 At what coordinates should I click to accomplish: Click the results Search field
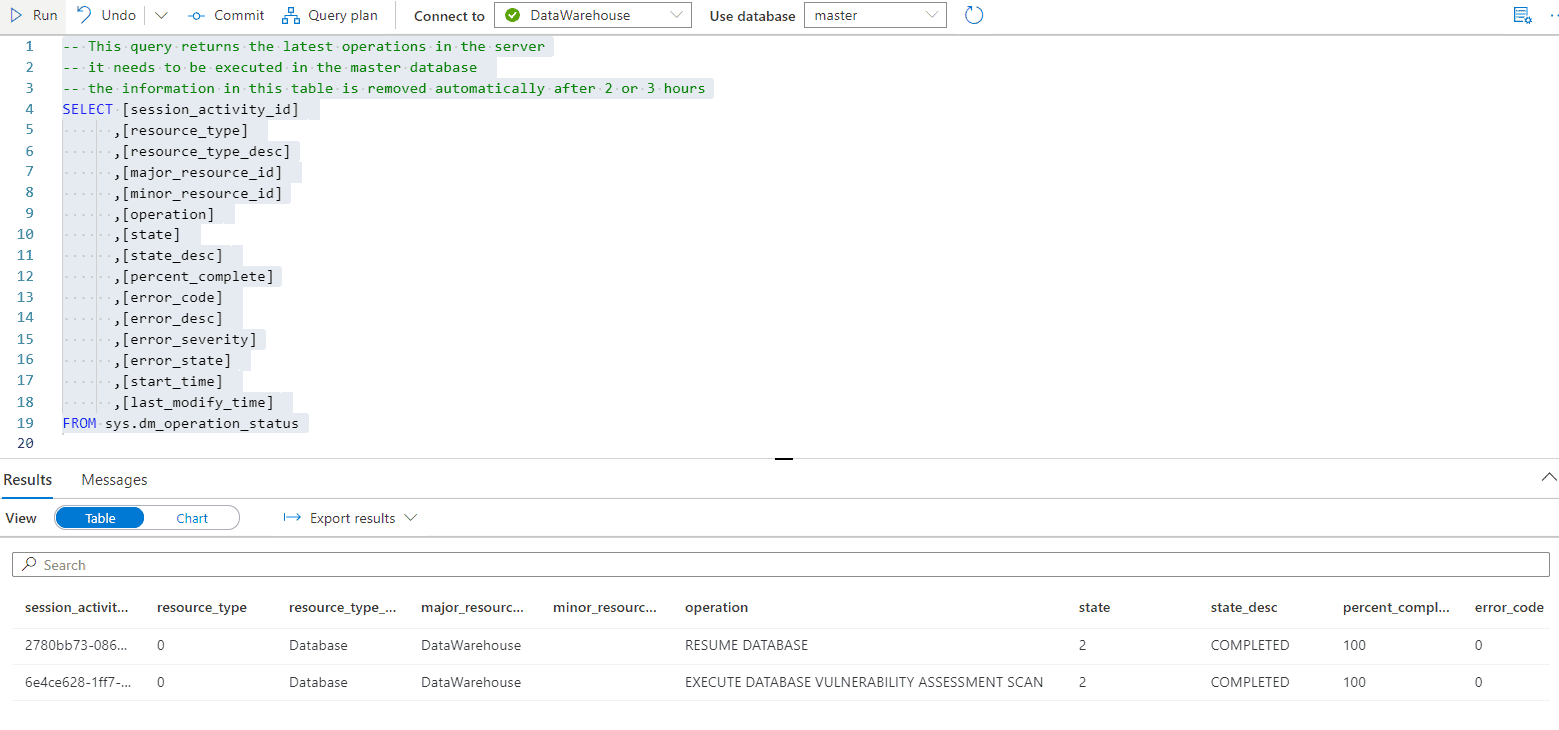(x=780, y=565)
